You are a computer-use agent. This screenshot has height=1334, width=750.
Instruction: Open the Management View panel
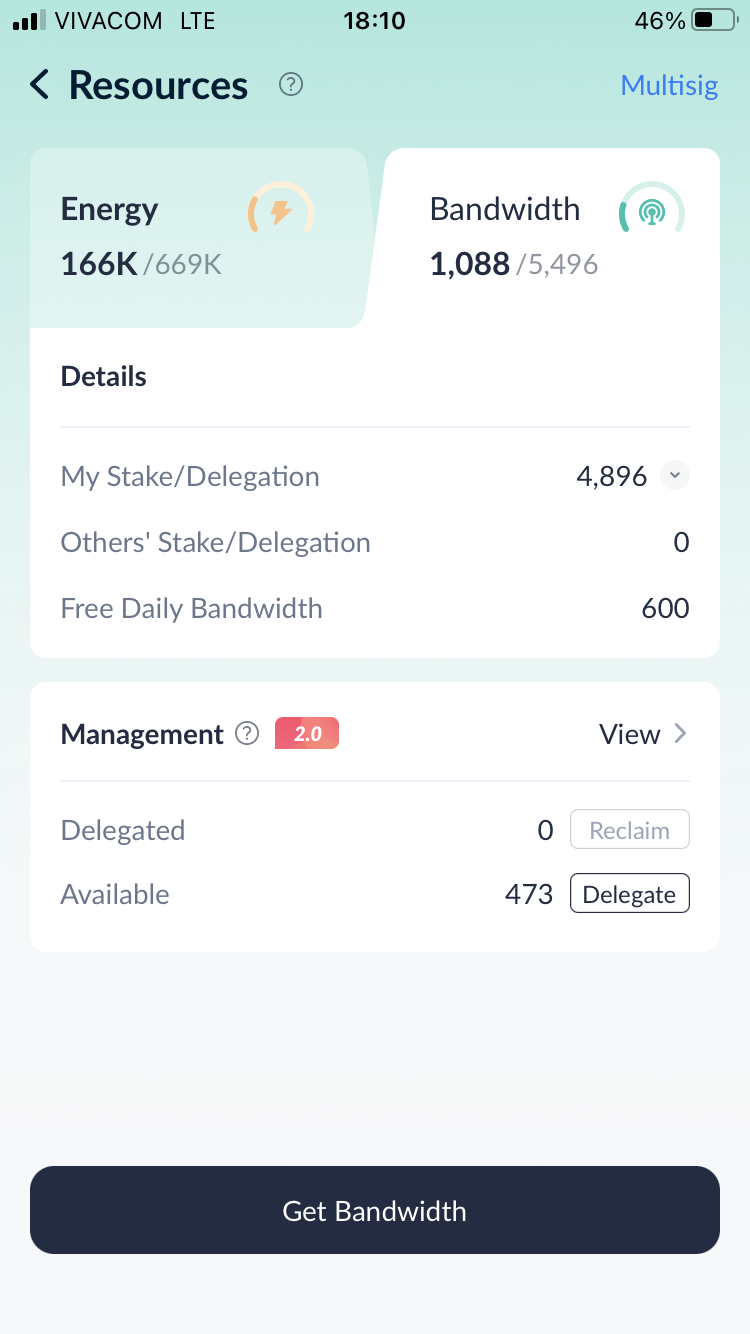[x=630, y=734]
